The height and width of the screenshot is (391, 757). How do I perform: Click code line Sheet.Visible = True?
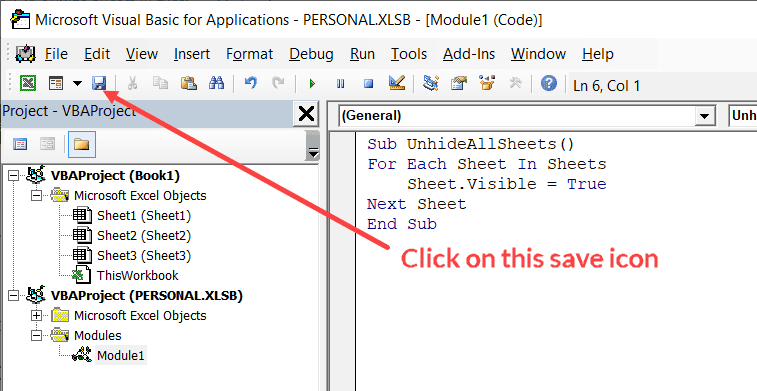click(506, 184)
